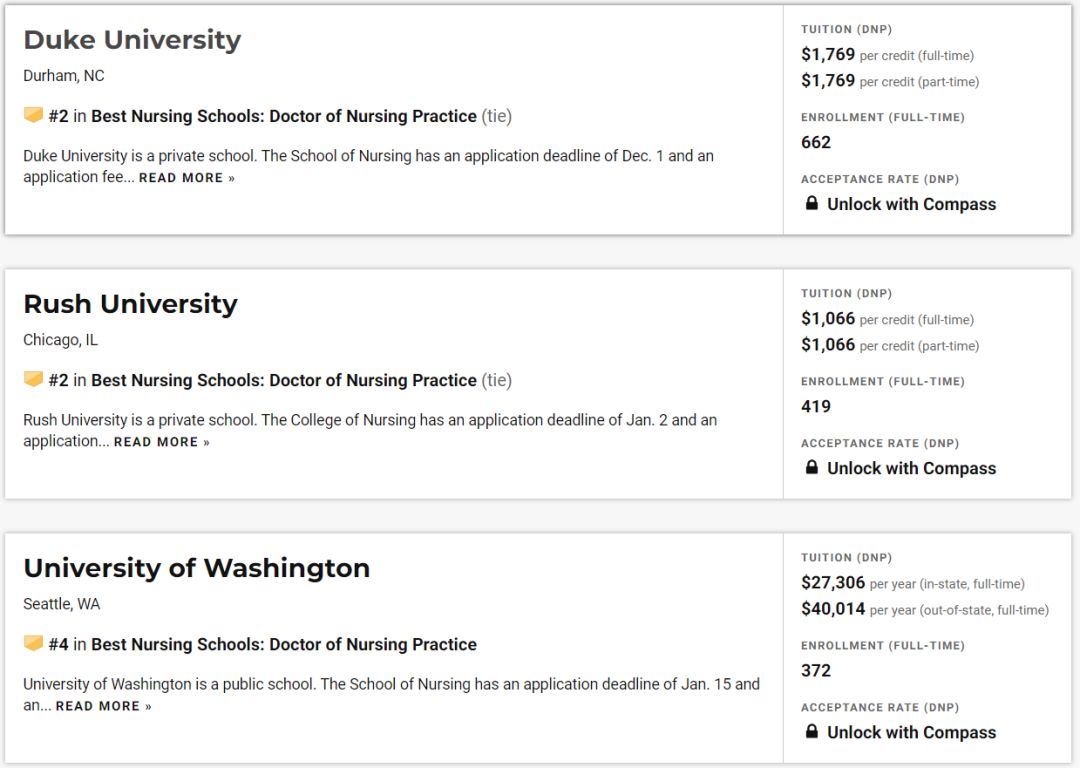1080x768 pixels.
Task: Click Rush's Best Nursing Schools ranking link
Action: [284, 380]
